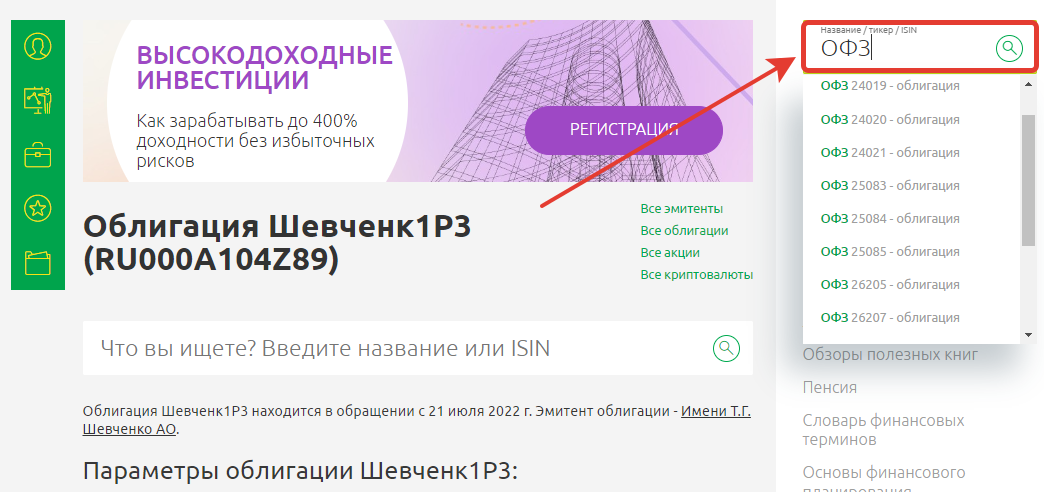Open the folder icon in green sidebar
The image size is (1044, 492).
(x=38, y=263)
